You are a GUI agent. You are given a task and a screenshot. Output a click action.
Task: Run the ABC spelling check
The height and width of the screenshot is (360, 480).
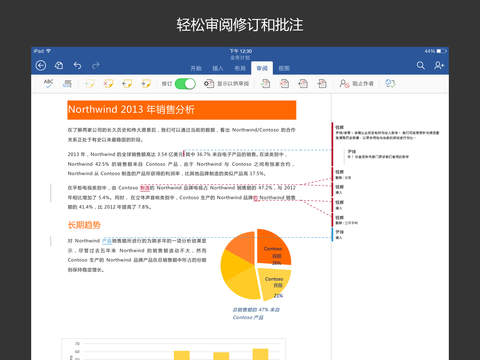(x=48, y=83)
